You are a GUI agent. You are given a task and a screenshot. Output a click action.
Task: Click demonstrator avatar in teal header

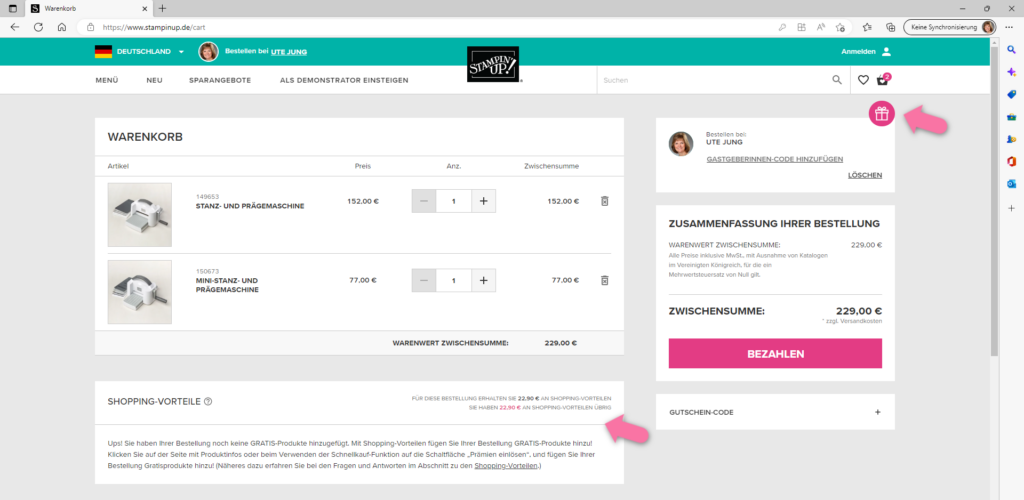point(208,52)
